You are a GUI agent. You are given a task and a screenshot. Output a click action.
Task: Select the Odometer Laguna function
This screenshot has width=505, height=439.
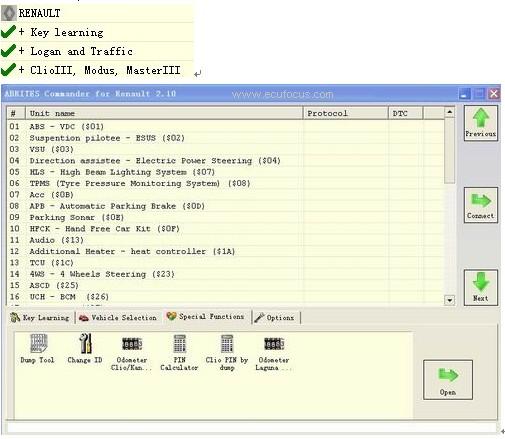coord(274,353)
